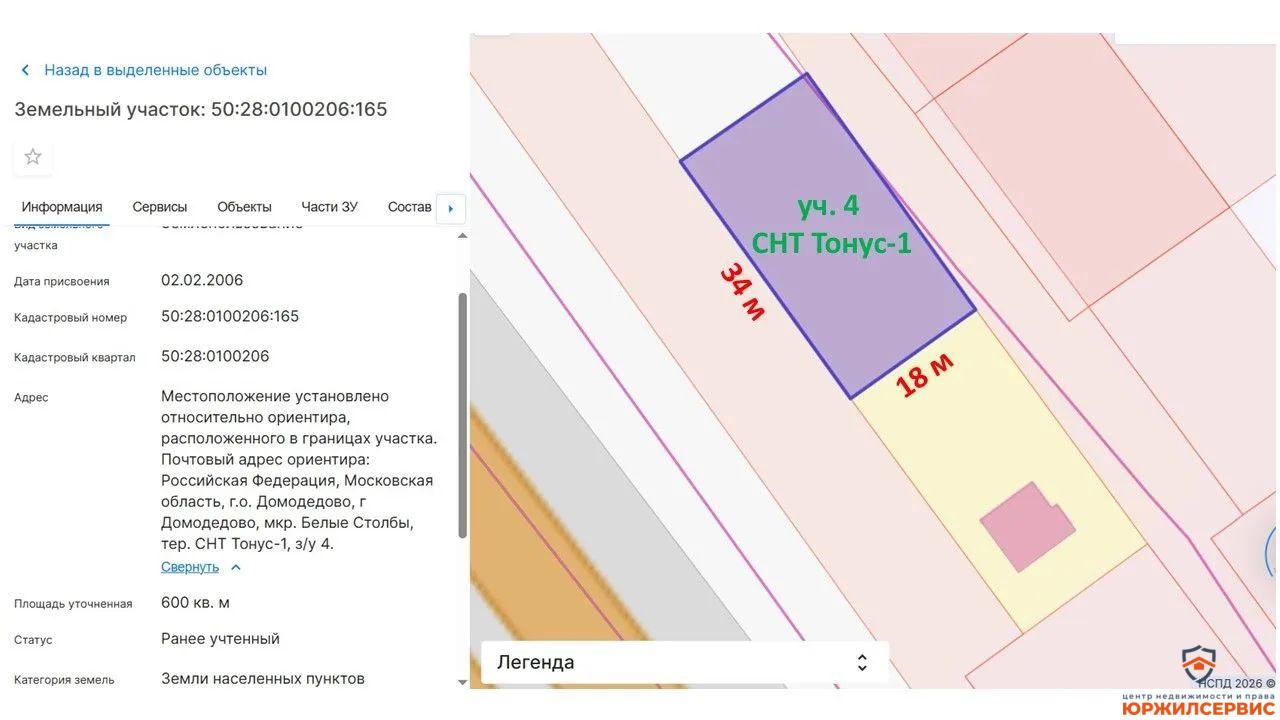Collapse the address with Свернуть link

tap(190, 567)
